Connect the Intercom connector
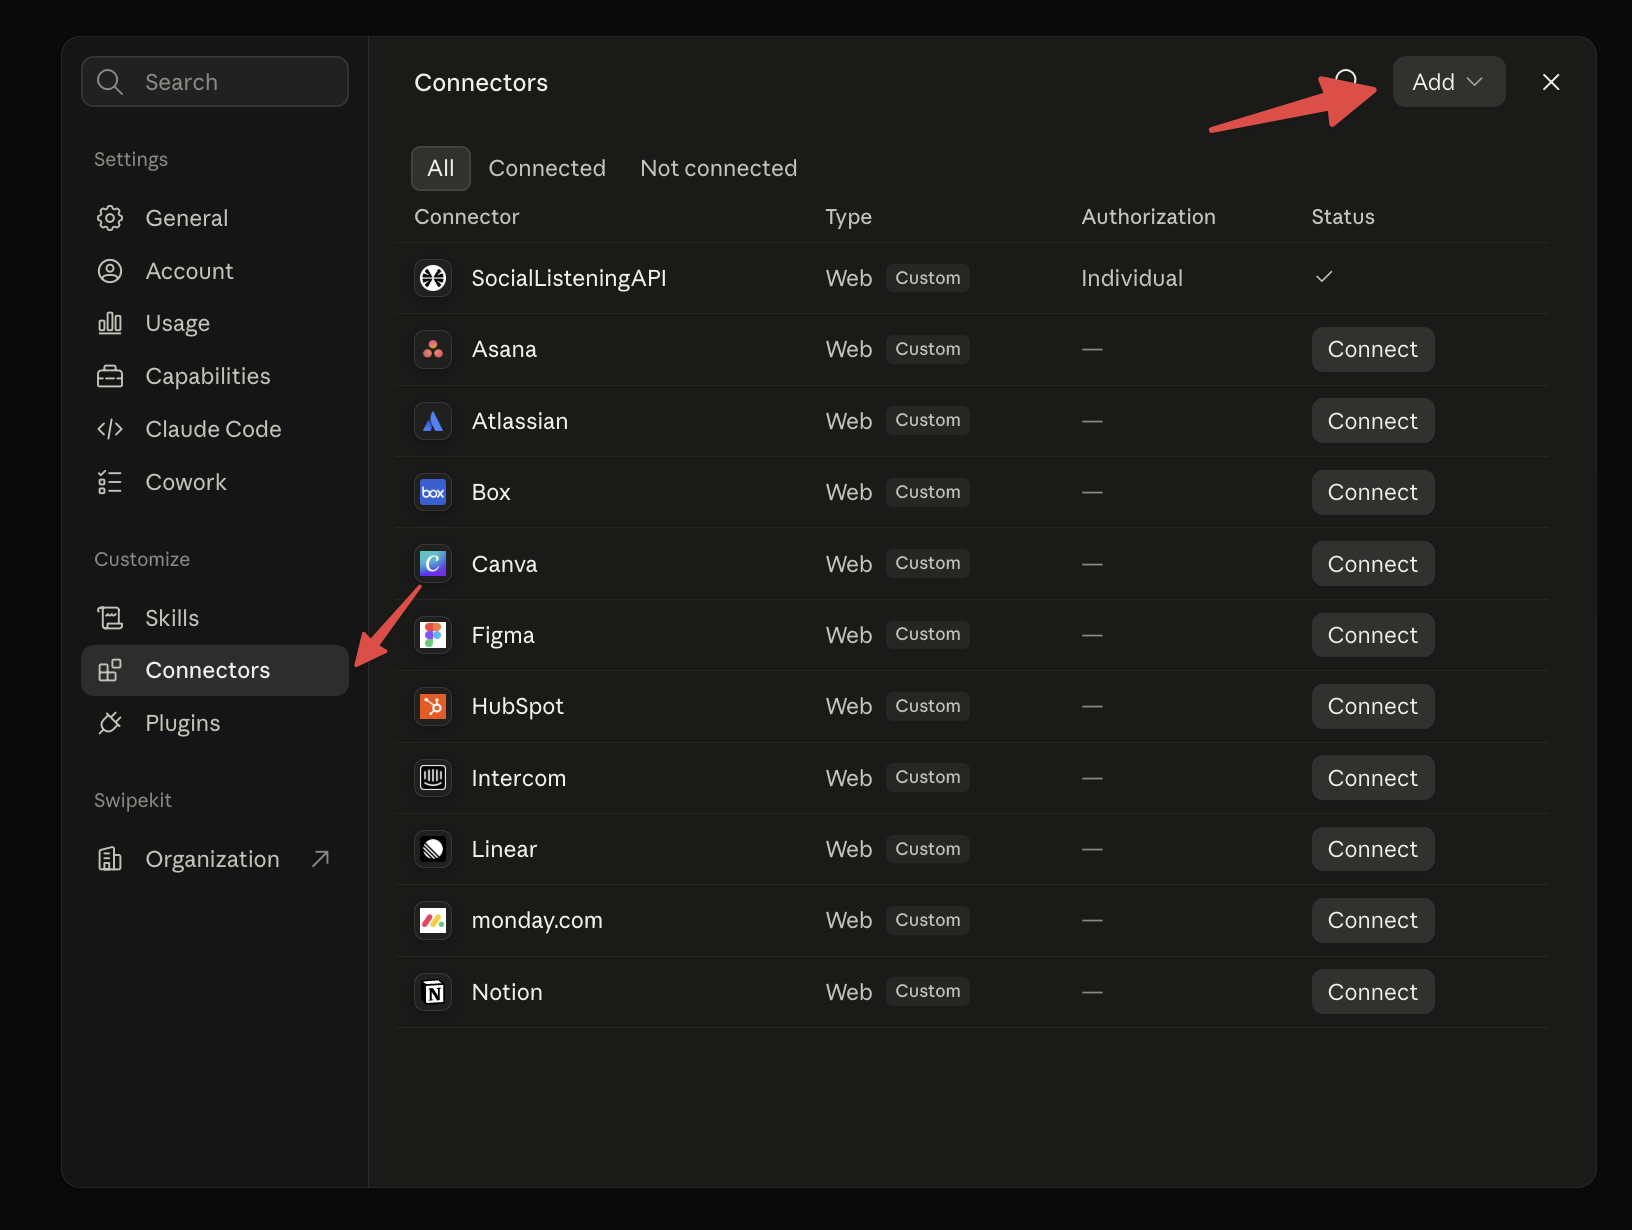This screenshot has width=1632, height=1230. click(1373, 778)
